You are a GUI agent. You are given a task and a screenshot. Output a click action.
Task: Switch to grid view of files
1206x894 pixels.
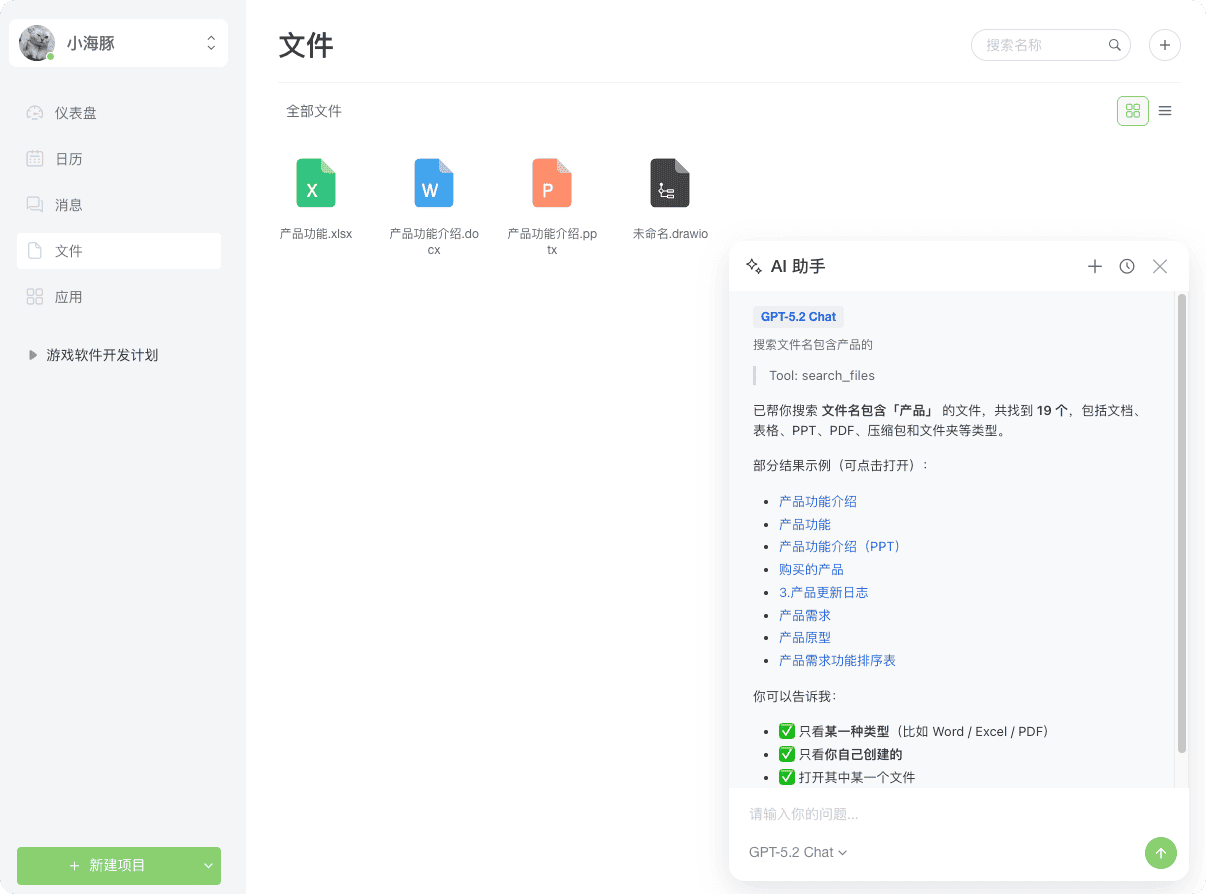[1133, 111]
